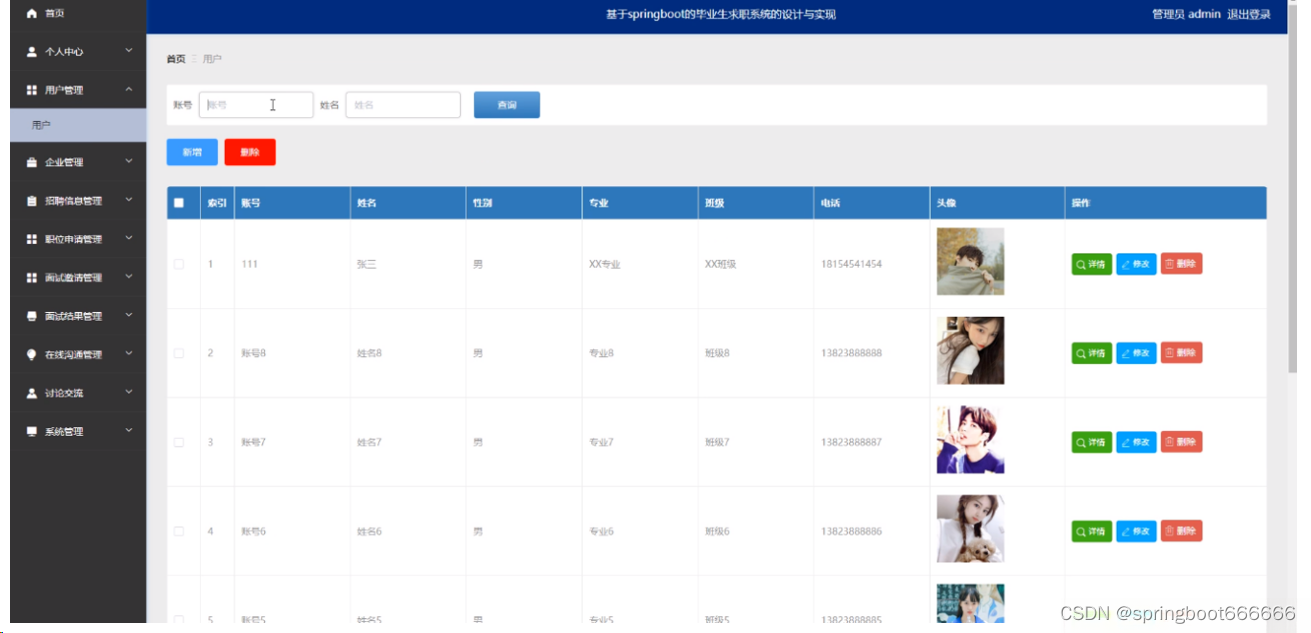Check the checkbox for row 张三
The image size is (1311, 633).
pyautogui.click(x=179, y=264)
